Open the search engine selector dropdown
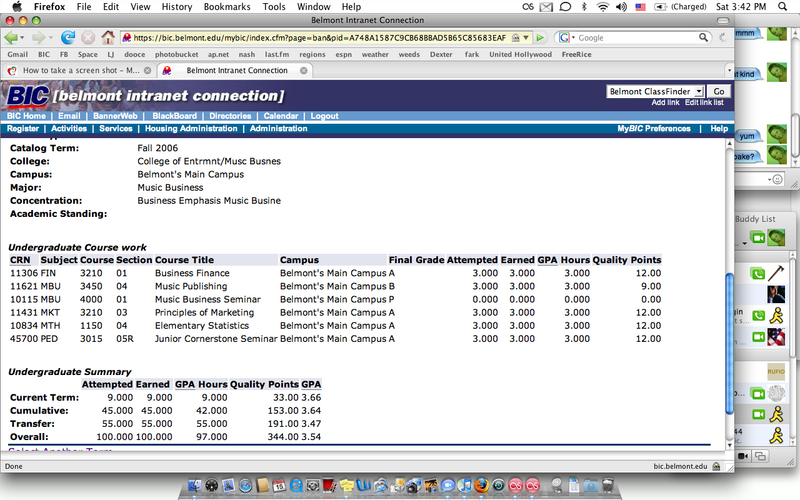This screenshot has height=500, width=800. [x=566, y=37]
